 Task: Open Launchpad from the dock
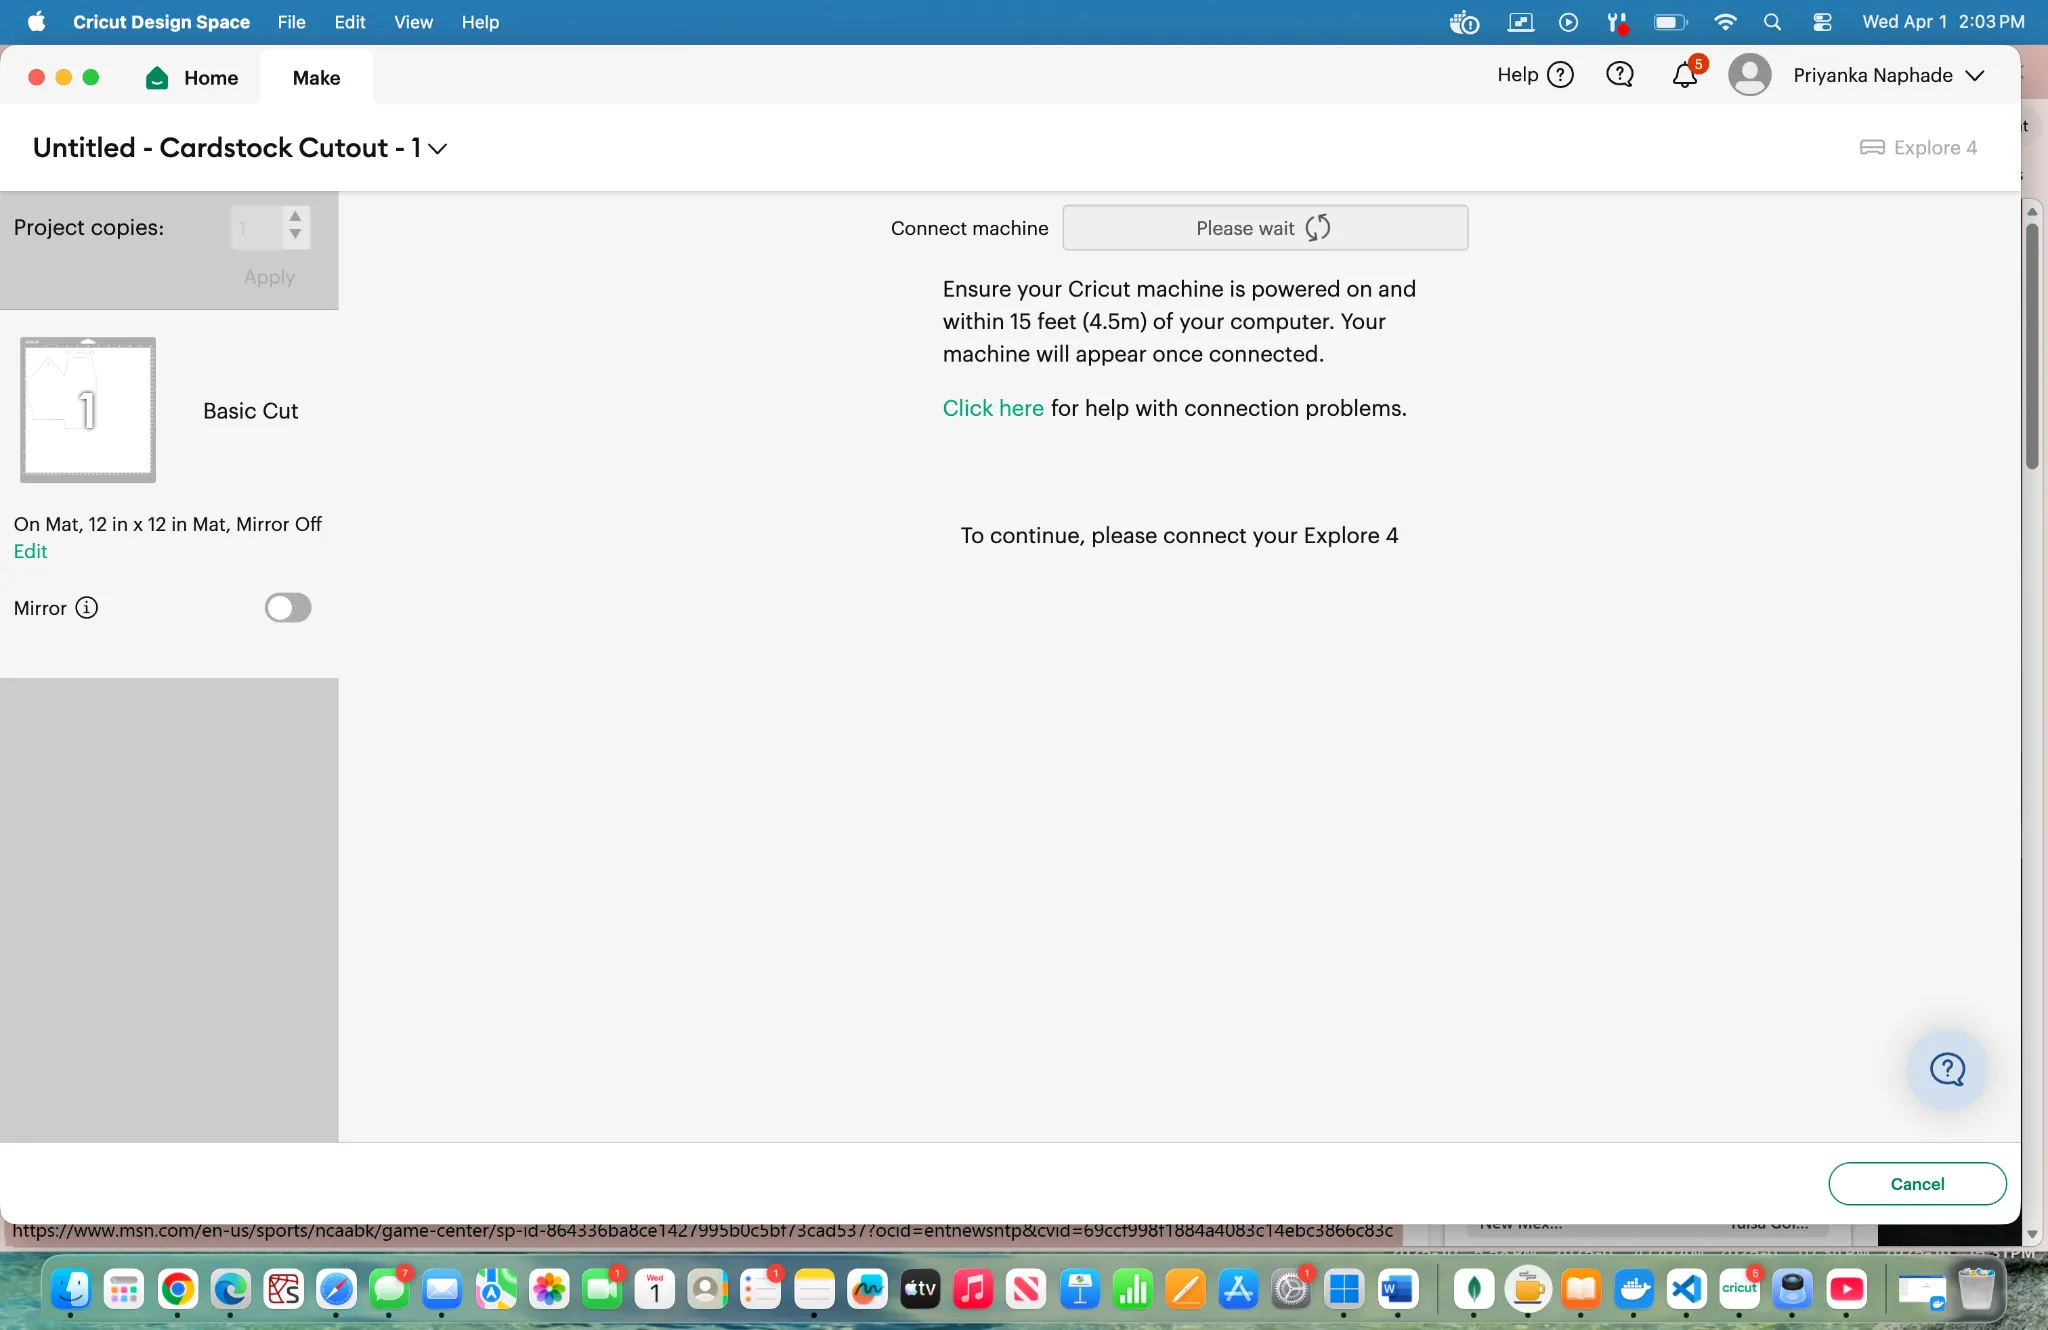point(124,1290)
